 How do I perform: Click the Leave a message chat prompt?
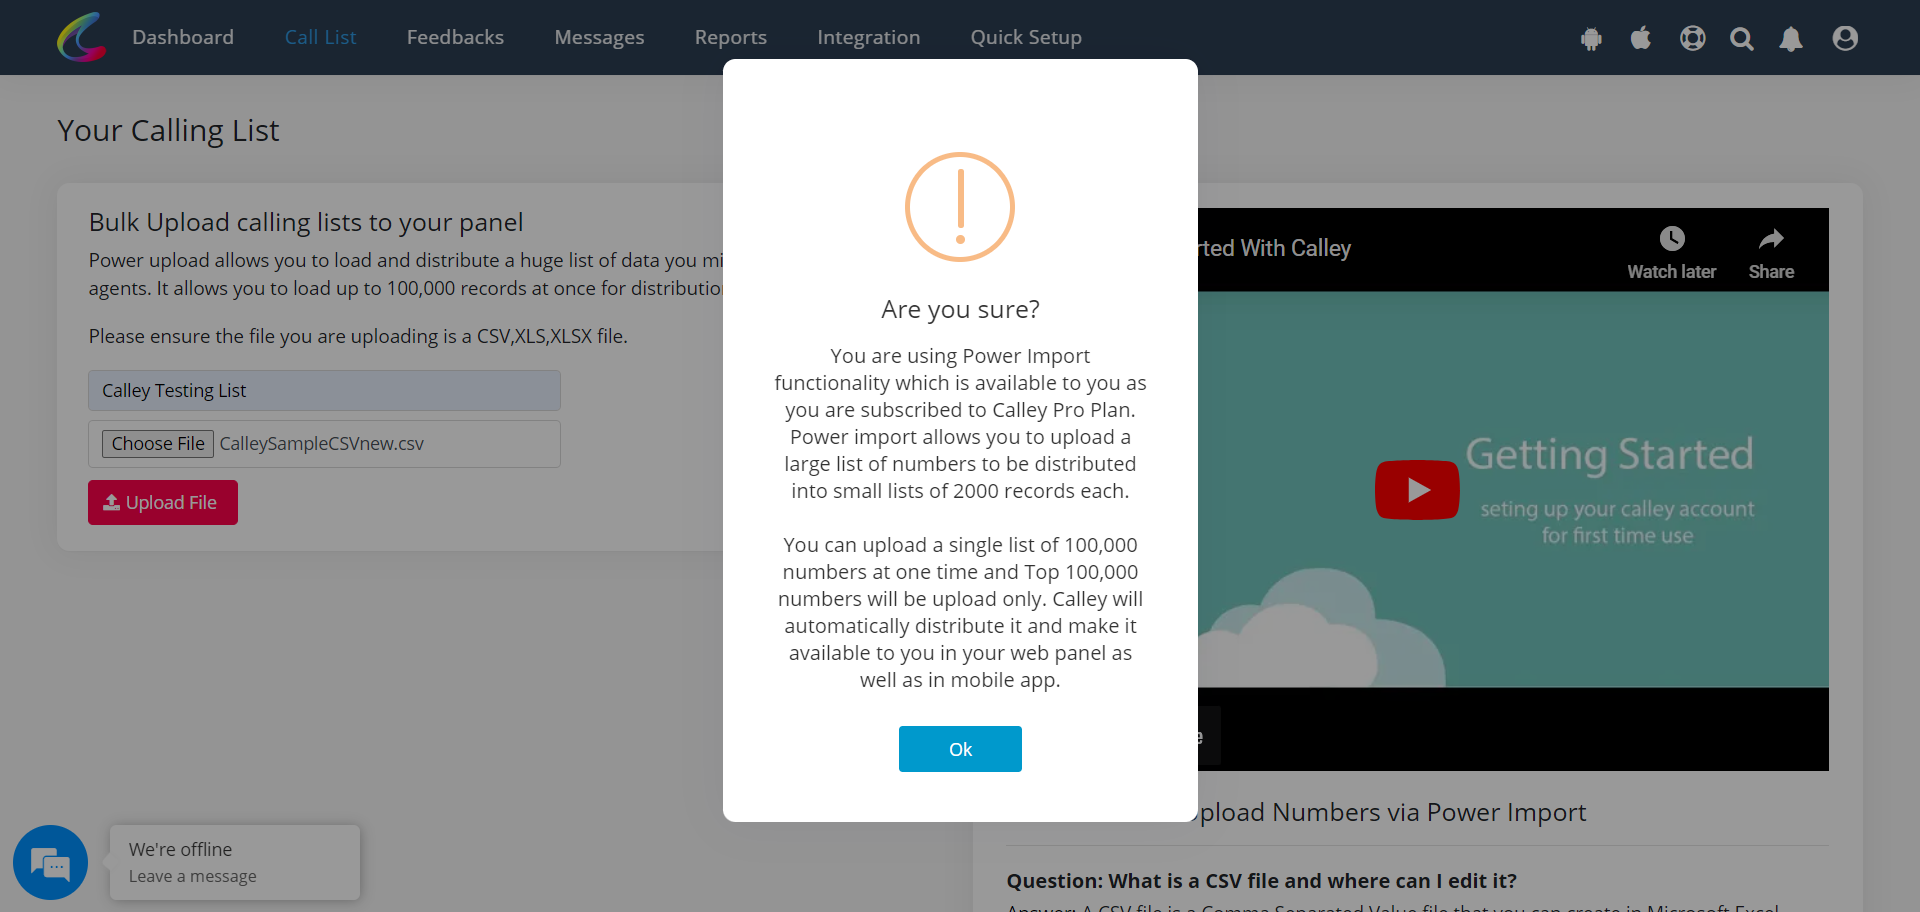tap(193, 876)
